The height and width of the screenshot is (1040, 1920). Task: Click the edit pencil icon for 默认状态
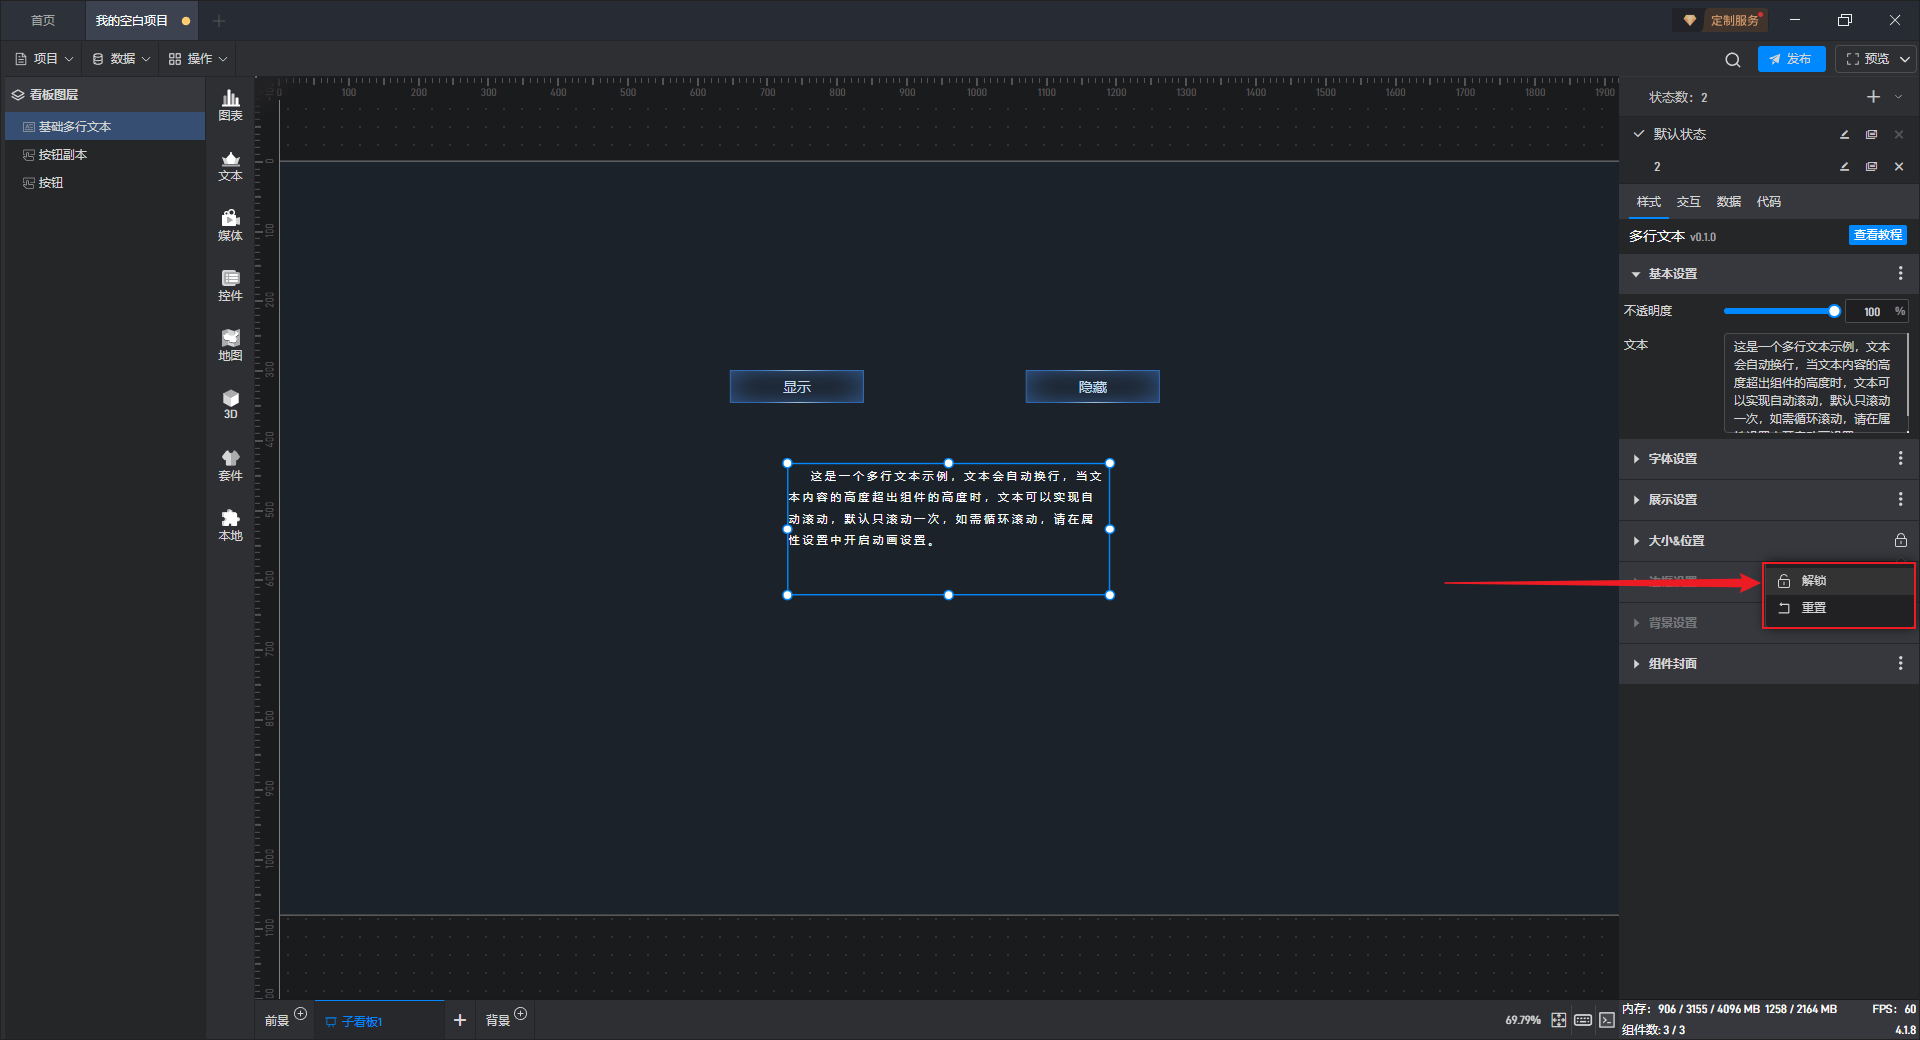tap(1844, 134)
